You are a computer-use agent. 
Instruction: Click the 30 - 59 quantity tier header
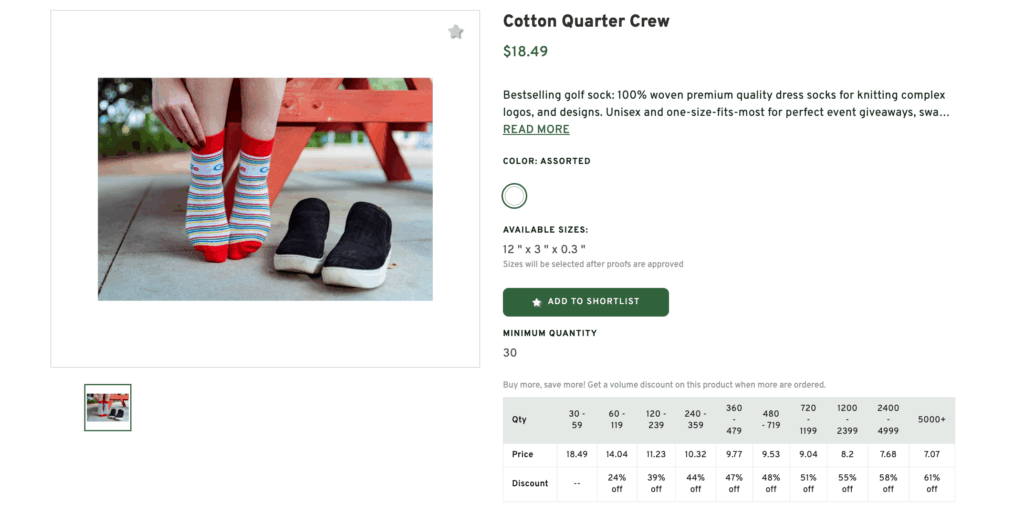pos(577,420)
